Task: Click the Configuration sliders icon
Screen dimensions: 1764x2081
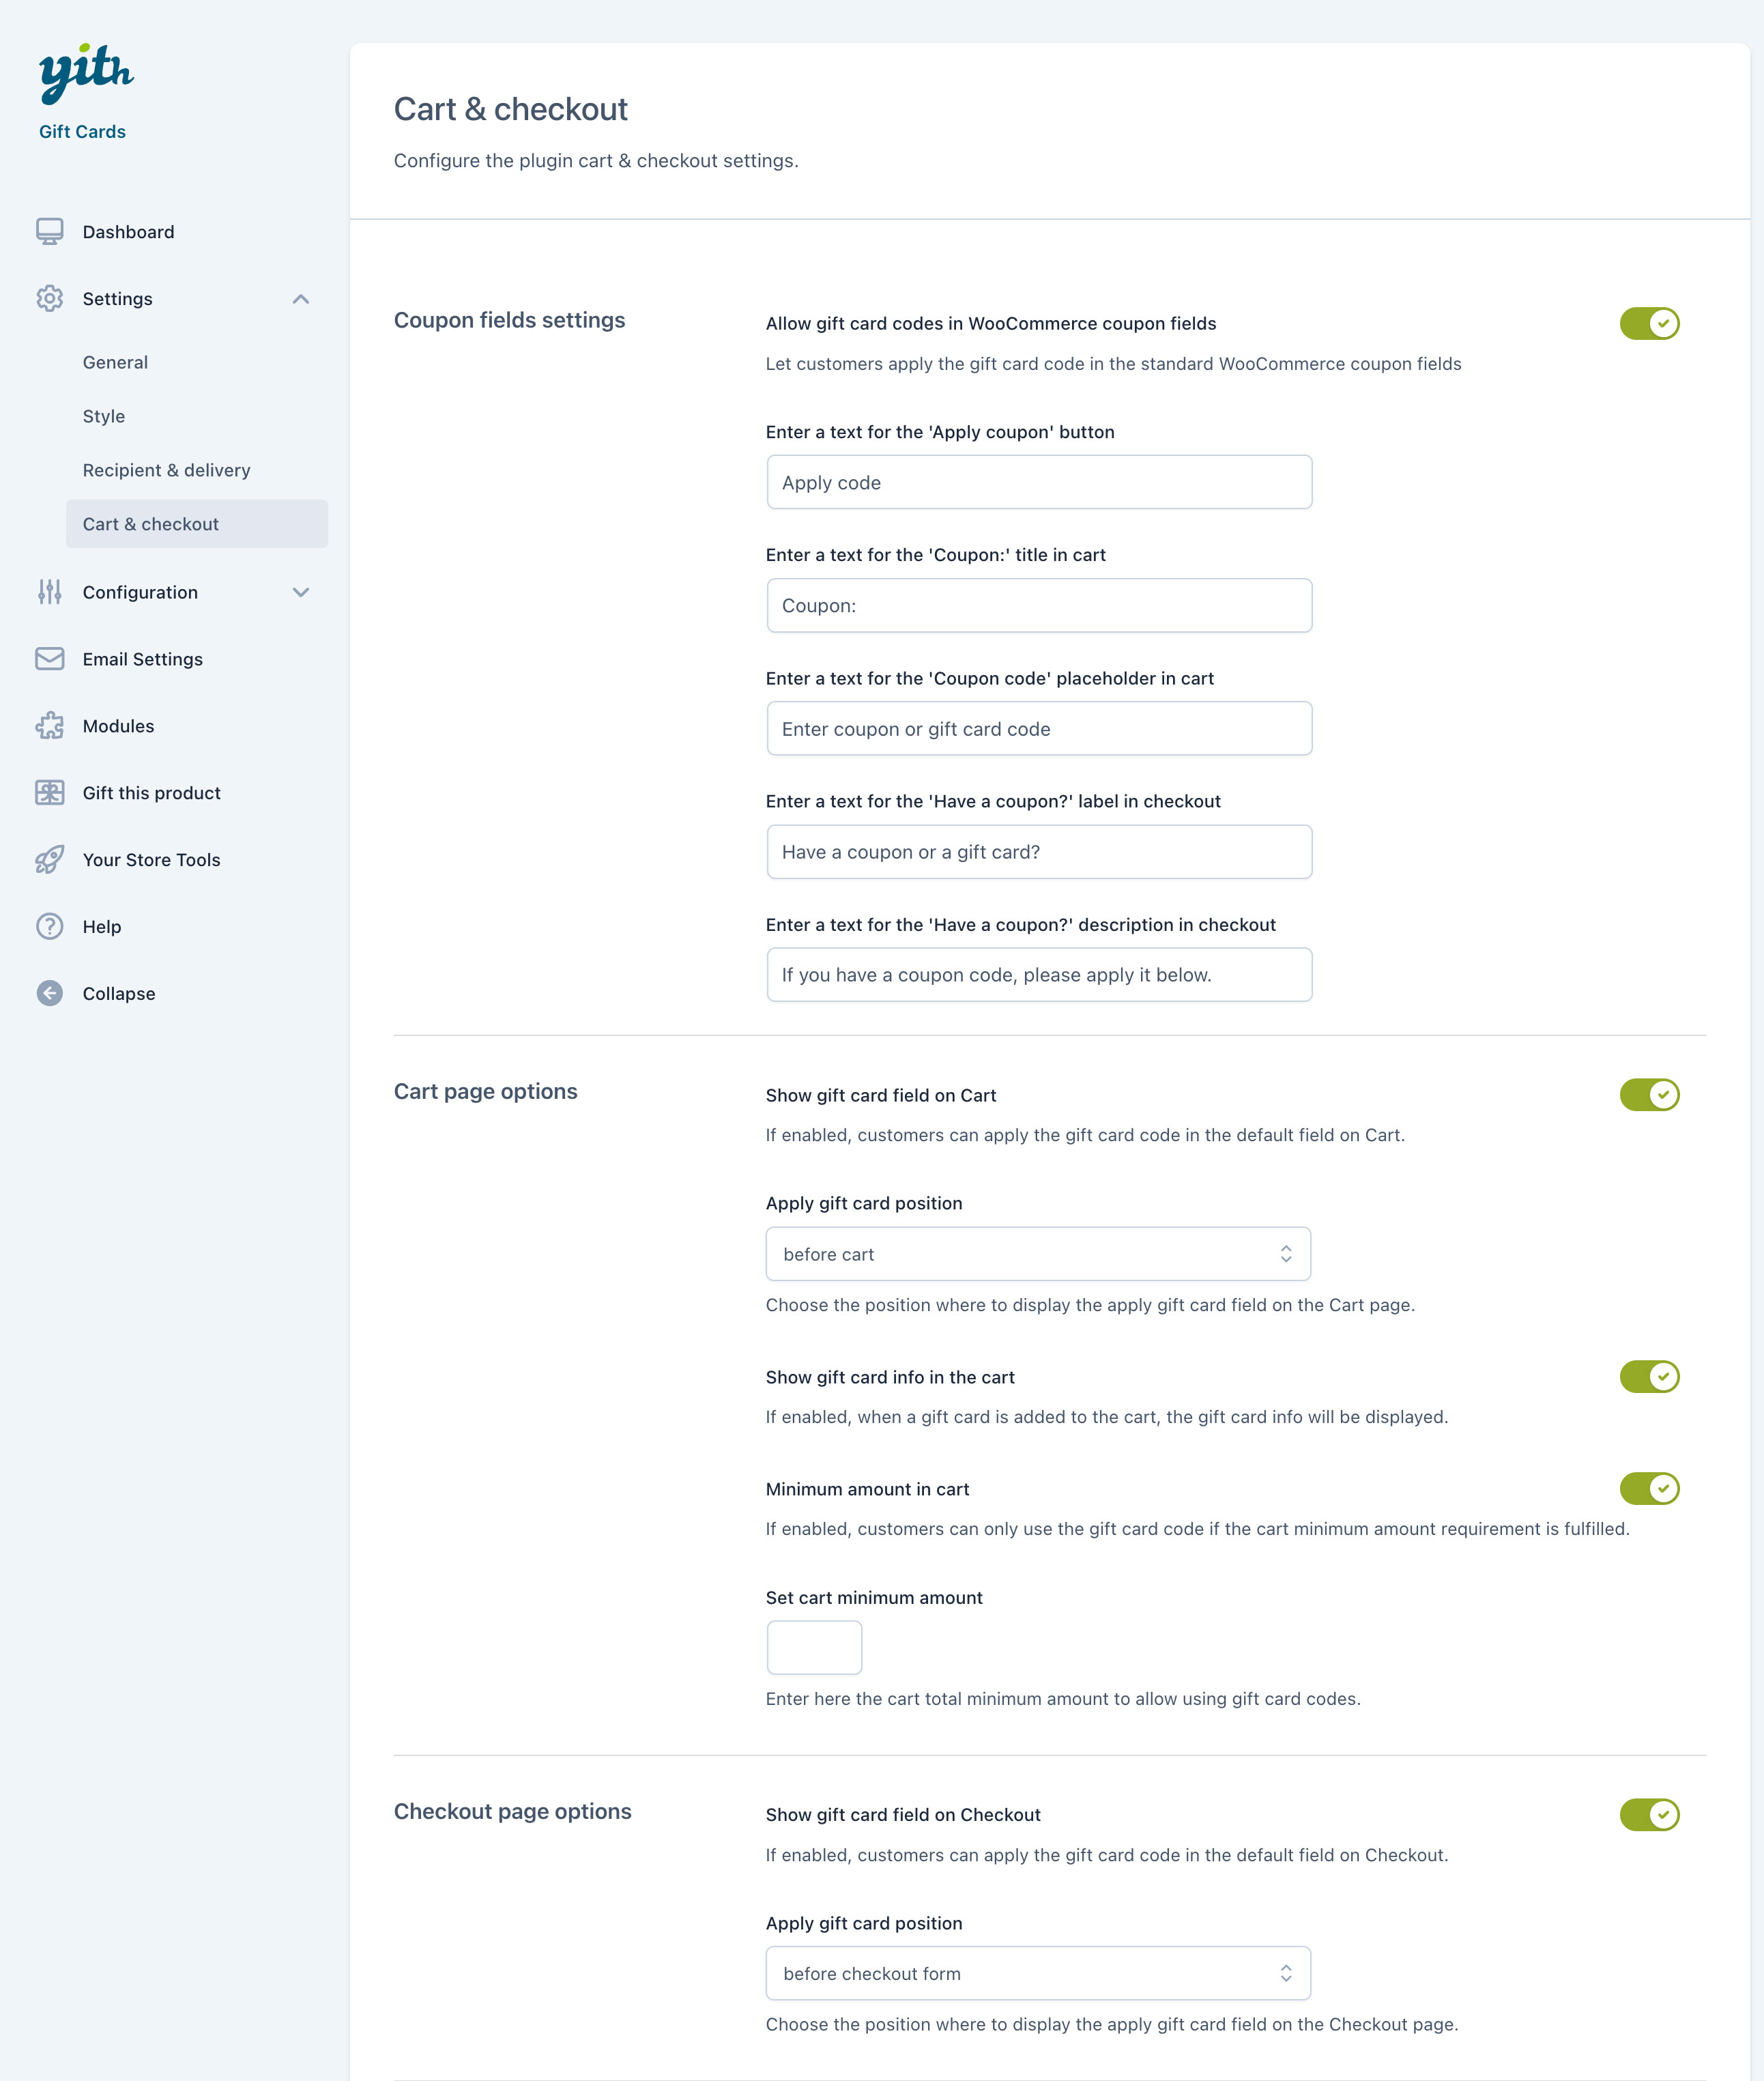Action: coord(49,592)
